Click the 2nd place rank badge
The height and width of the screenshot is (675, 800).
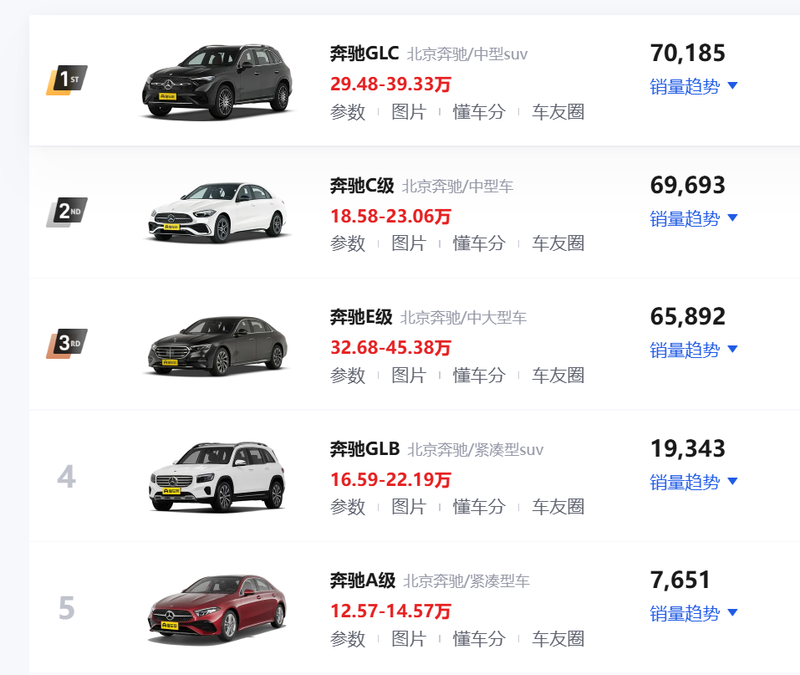(67, 212)
